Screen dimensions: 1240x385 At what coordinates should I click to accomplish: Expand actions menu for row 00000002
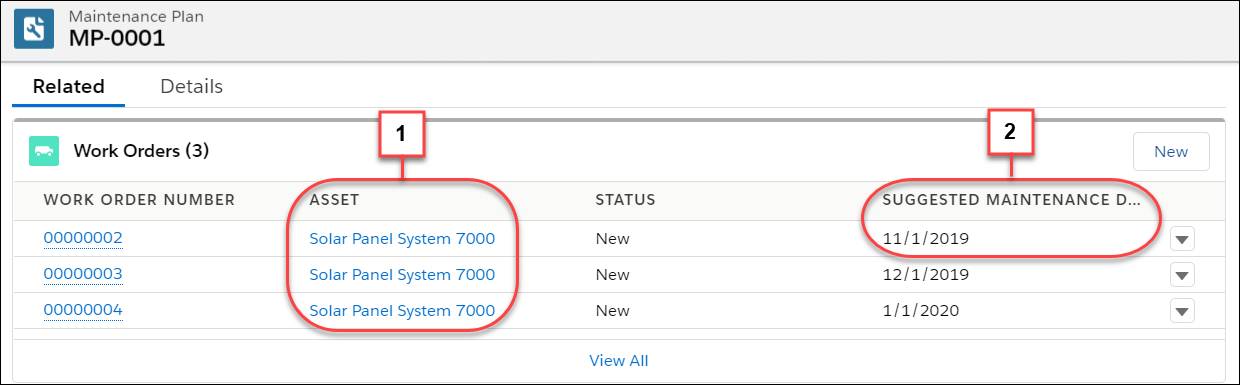[x=1182, y=240]
